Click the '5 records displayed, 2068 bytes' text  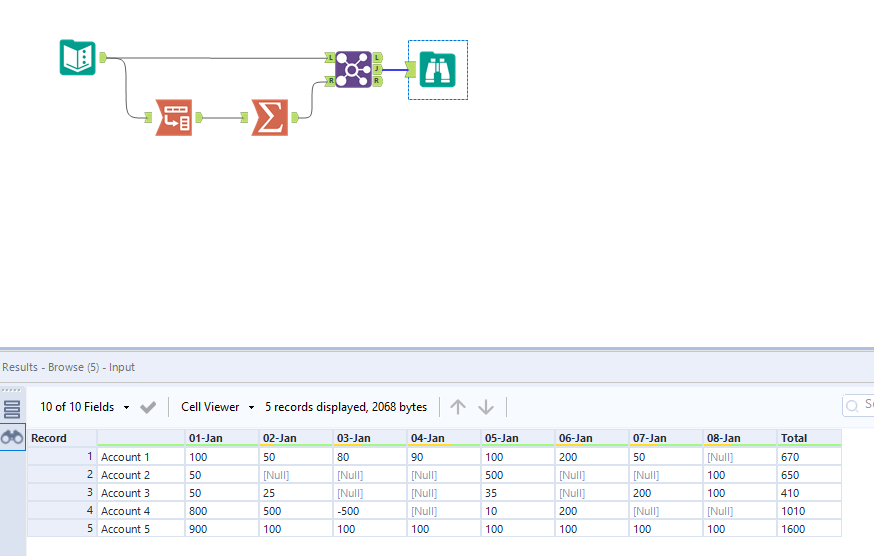tap(346, 407)
